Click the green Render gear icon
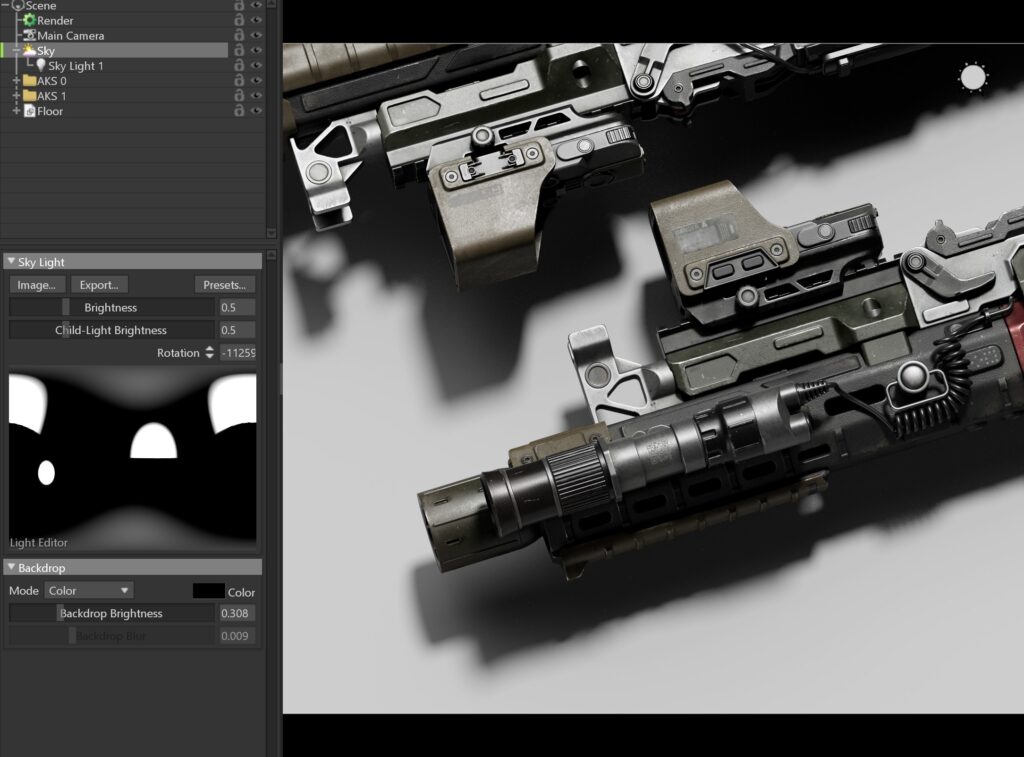The width and height of the screenshot is (1024, 757). 29,20
